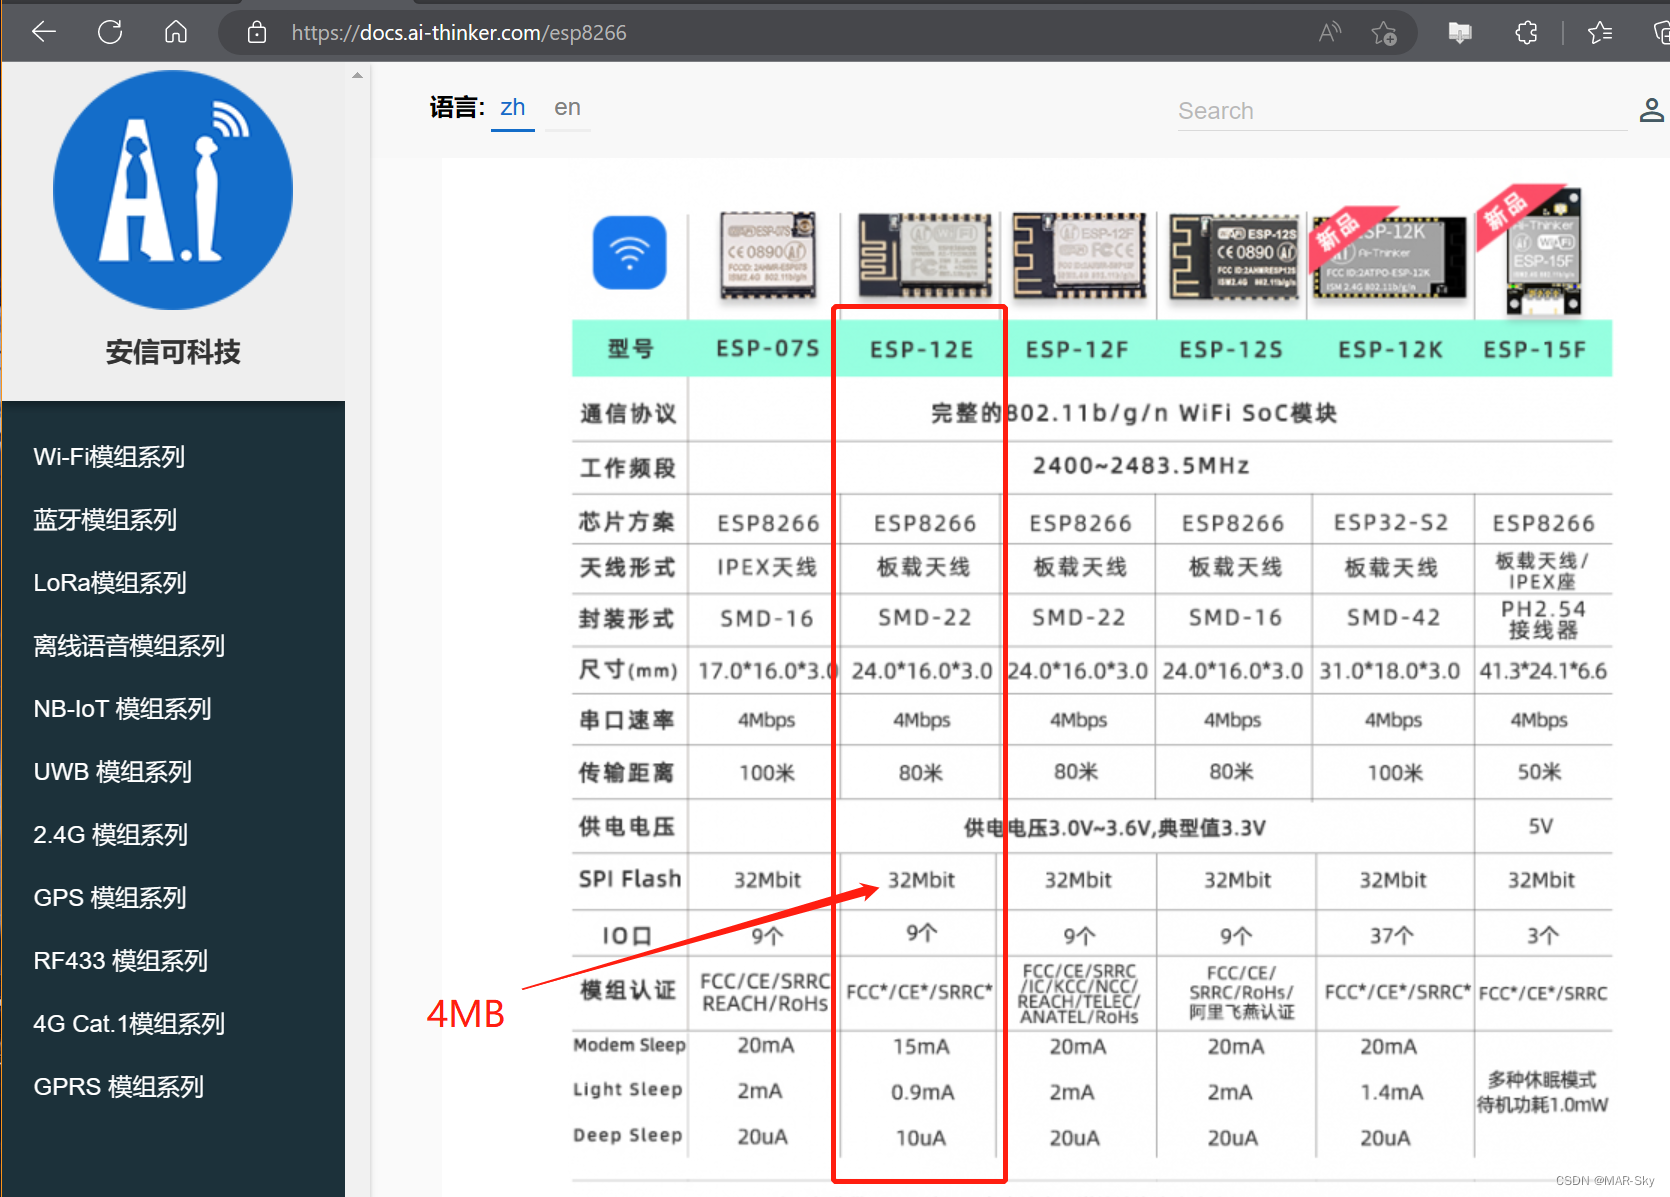
Task: View site security info via lock icon
Action: pos(257,32)
